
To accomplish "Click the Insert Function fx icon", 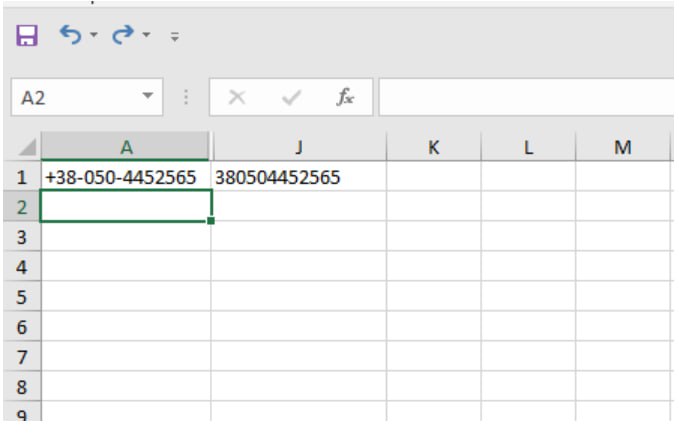I will pyautogui.click(x=344, y=97).
